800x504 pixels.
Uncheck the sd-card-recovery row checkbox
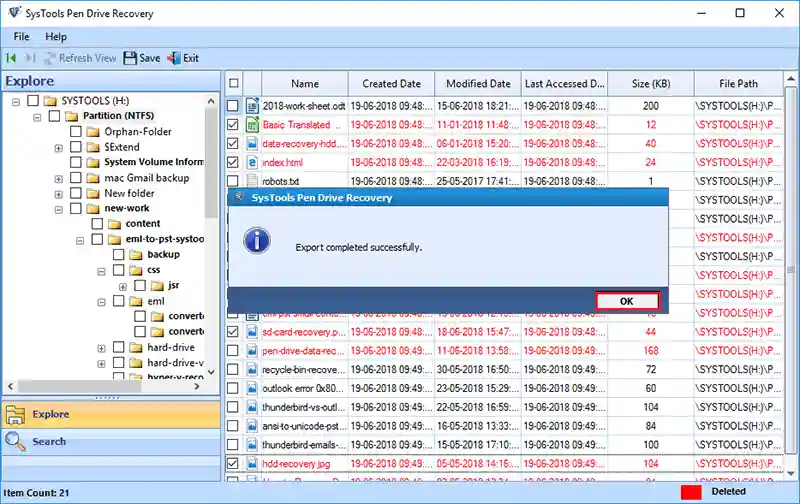point(233,332)
